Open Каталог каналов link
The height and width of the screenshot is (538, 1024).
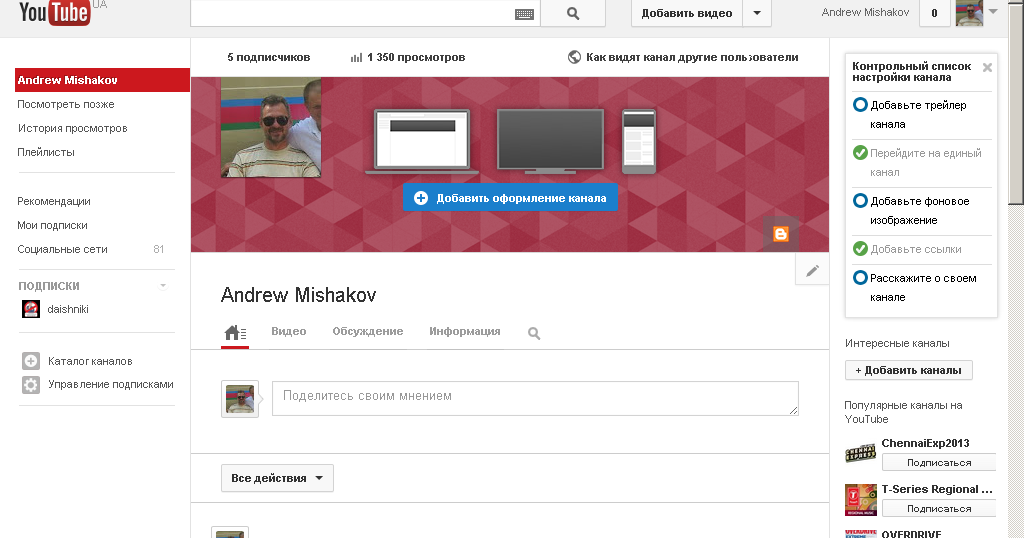pyautogui.click(x=90, y=361)
